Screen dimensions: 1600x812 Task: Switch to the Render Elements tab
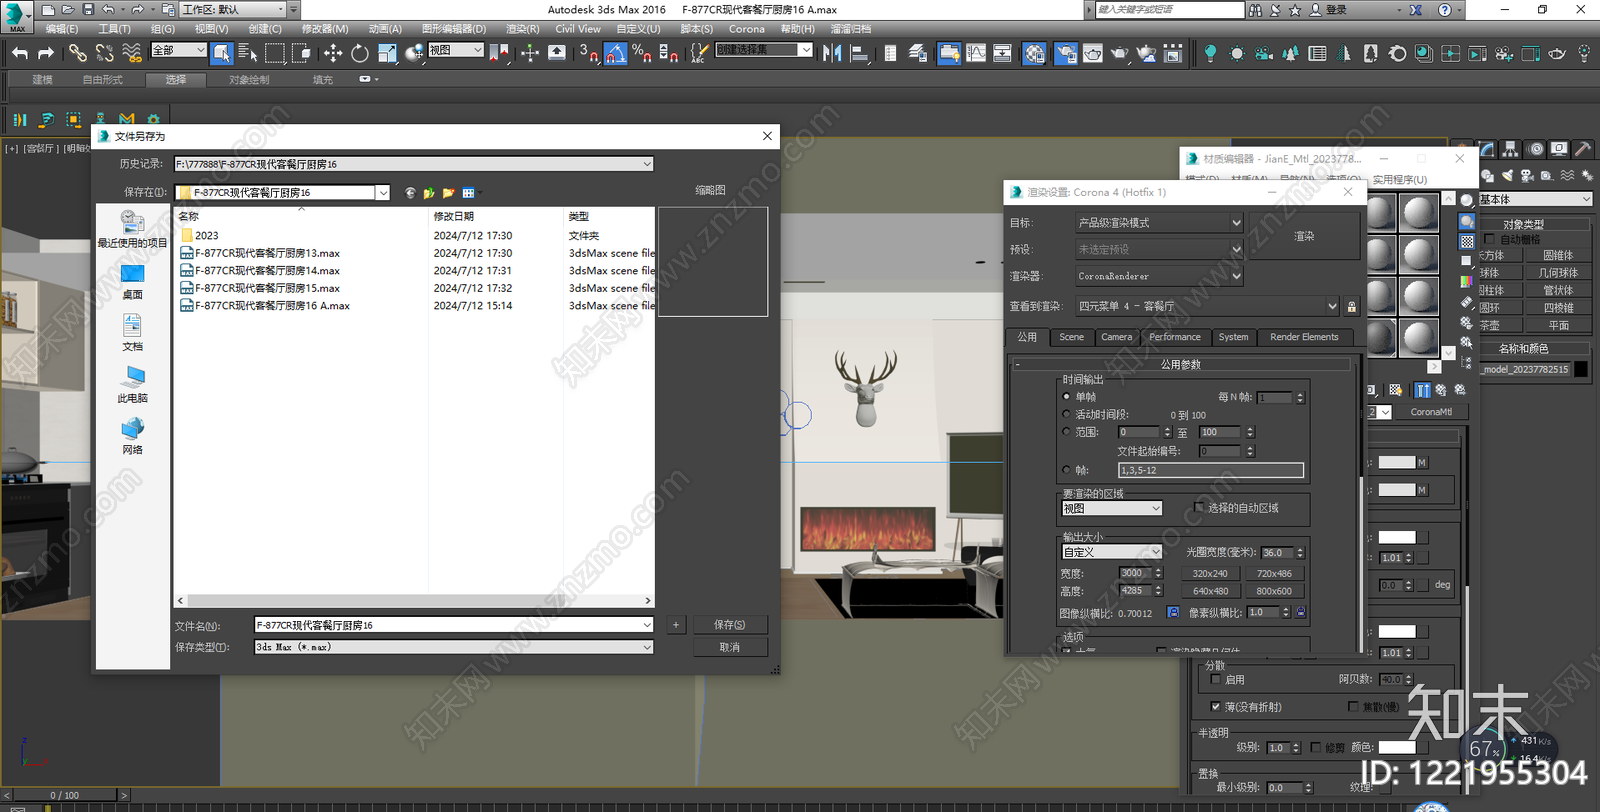pyautogui.click(x=1304, y=337)
